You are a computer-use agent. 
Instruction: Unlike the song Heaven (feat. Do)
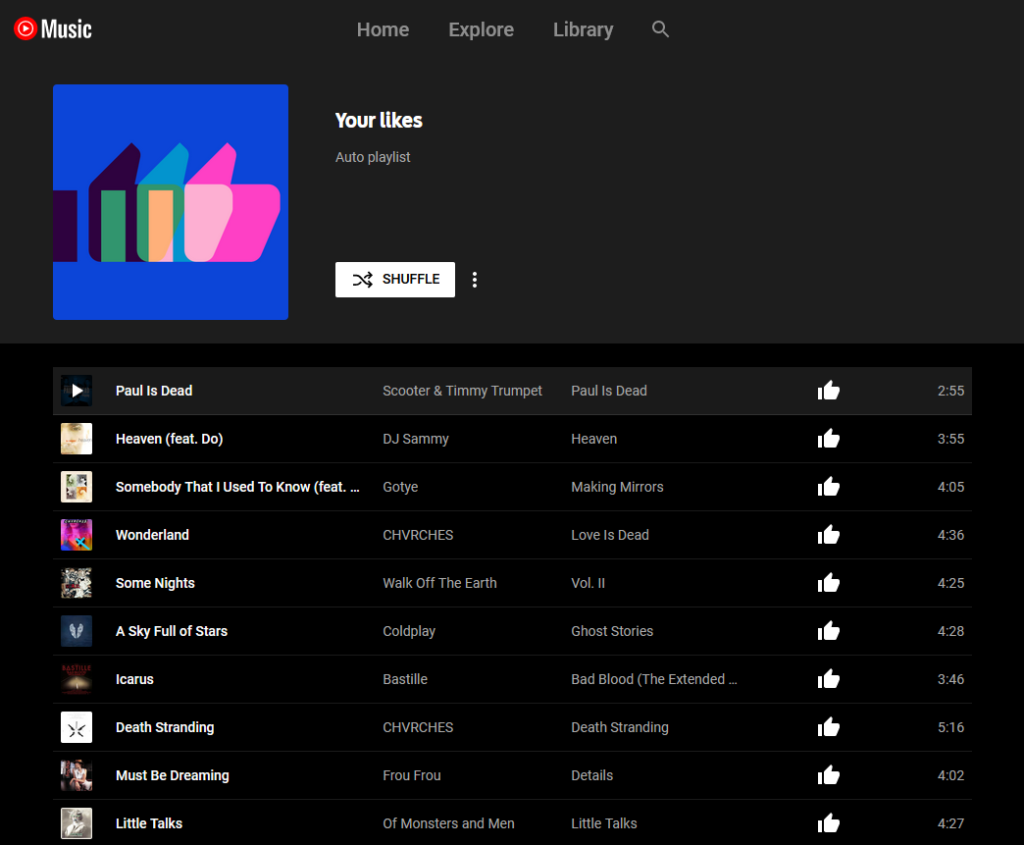coord(828,438)
